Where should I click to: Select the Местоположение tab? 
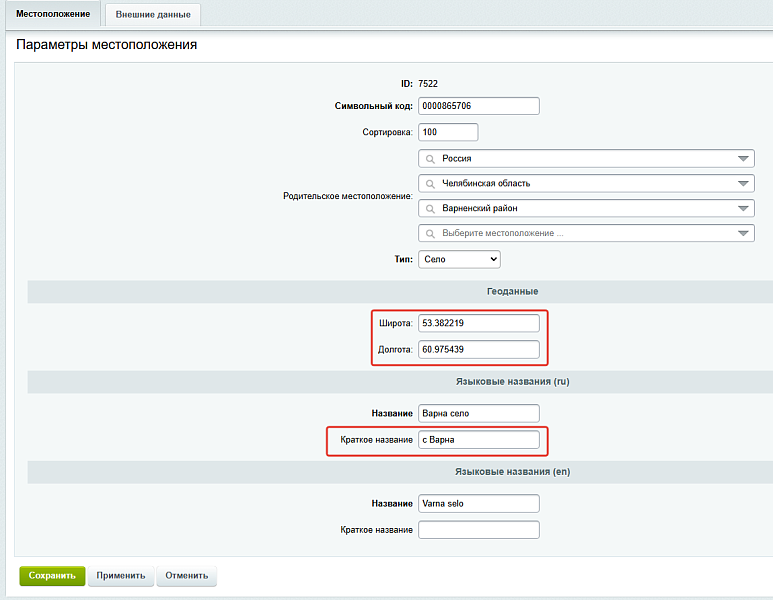52,14
